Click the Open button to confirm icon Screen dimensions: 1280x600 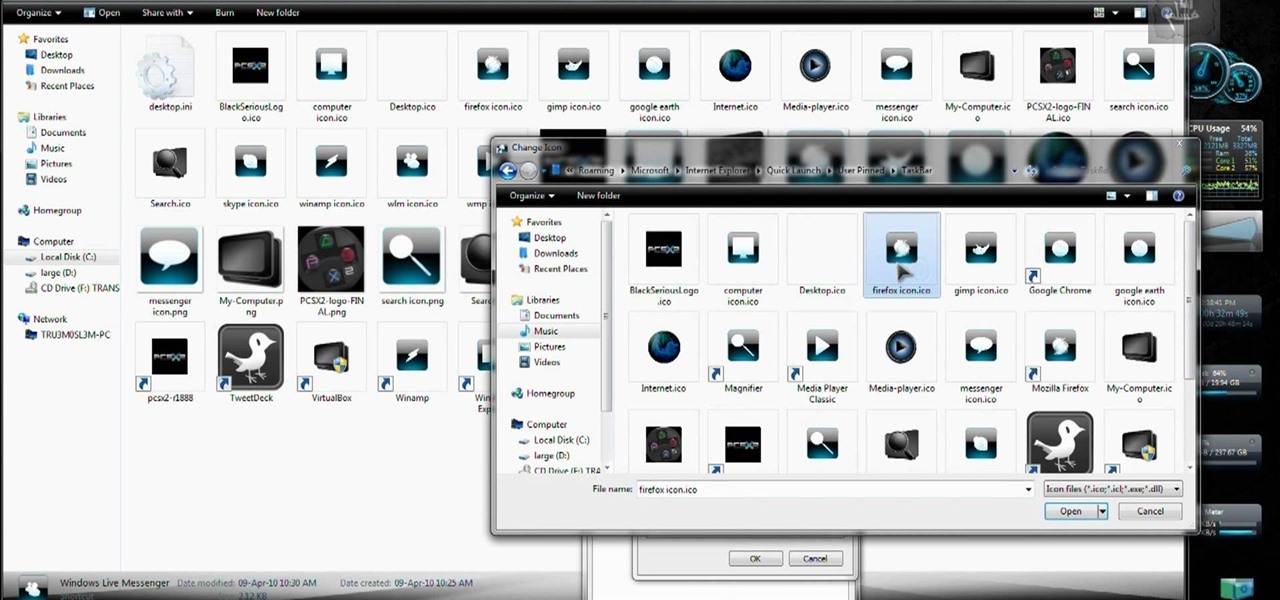tap(1069, 511)
